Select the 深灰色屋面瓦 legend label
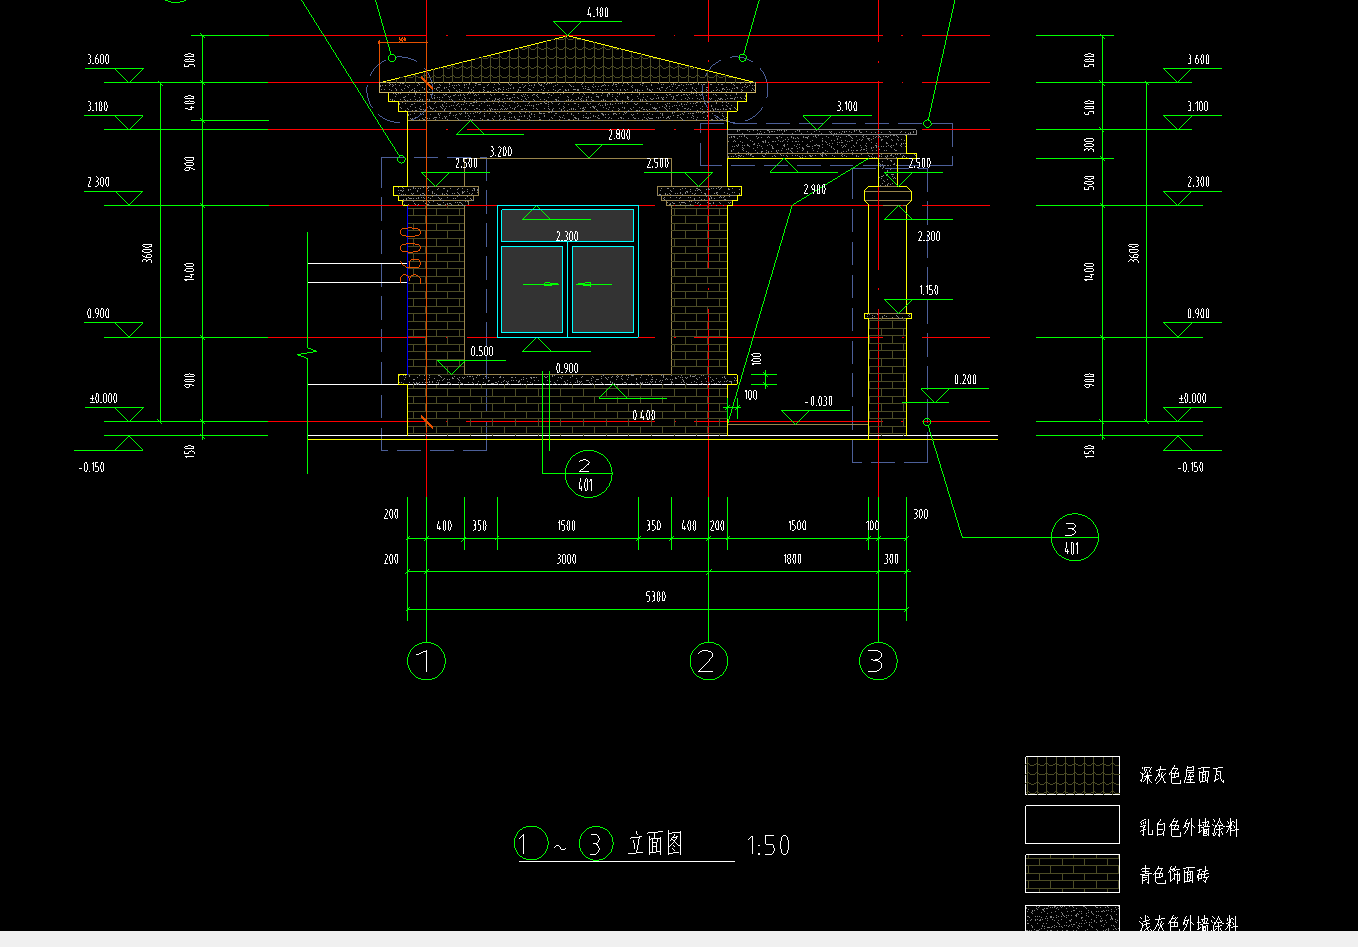This screenshot has width=1358, height=947. point(1182,775)
